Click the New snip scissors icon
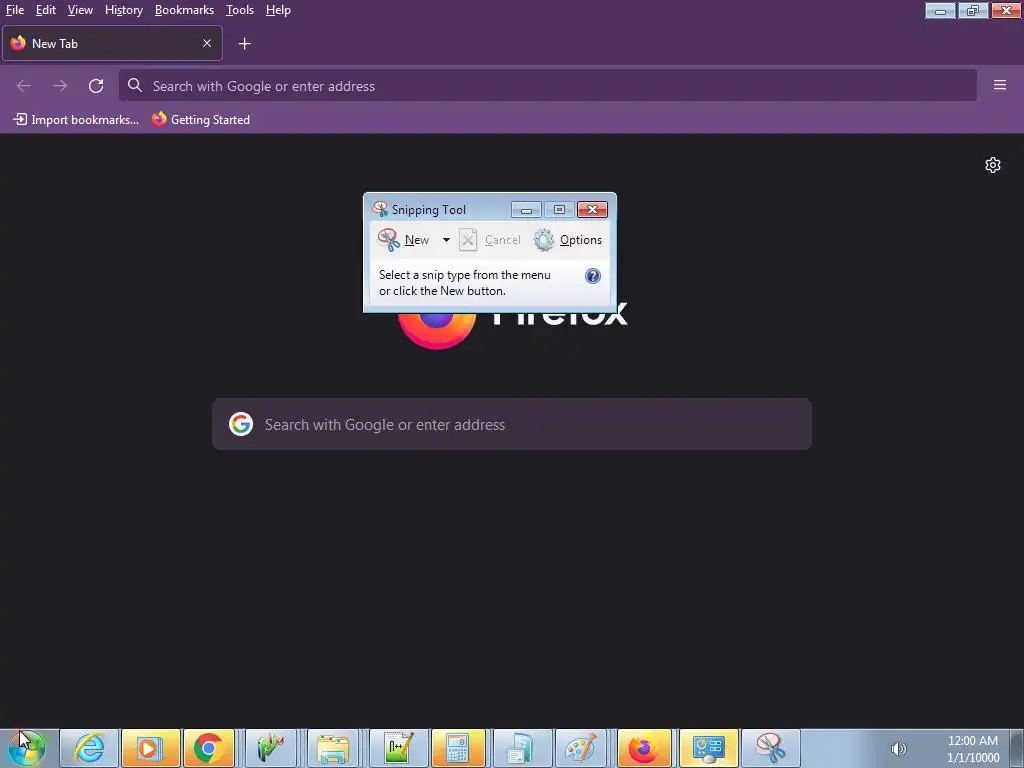 [x=389, y=240]
